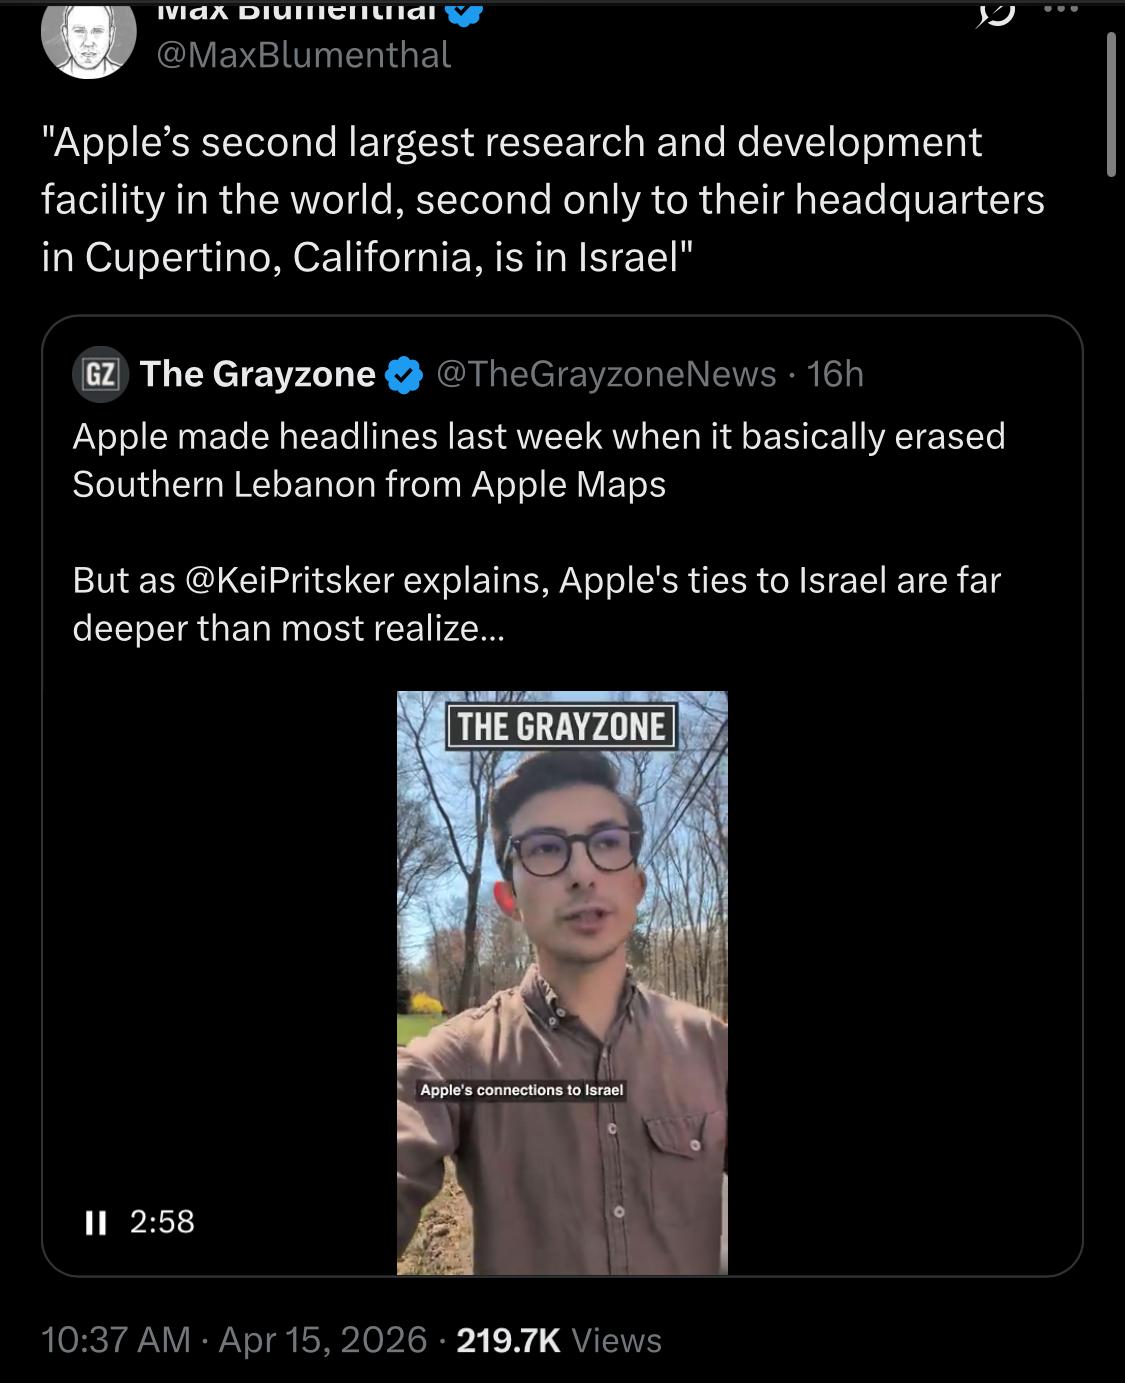The width and height of the screenshot is (1125, 1383).
Task: Open the 10:37 AM · Apr 15, 2026 timestamp
Action: click(234, 1340)
